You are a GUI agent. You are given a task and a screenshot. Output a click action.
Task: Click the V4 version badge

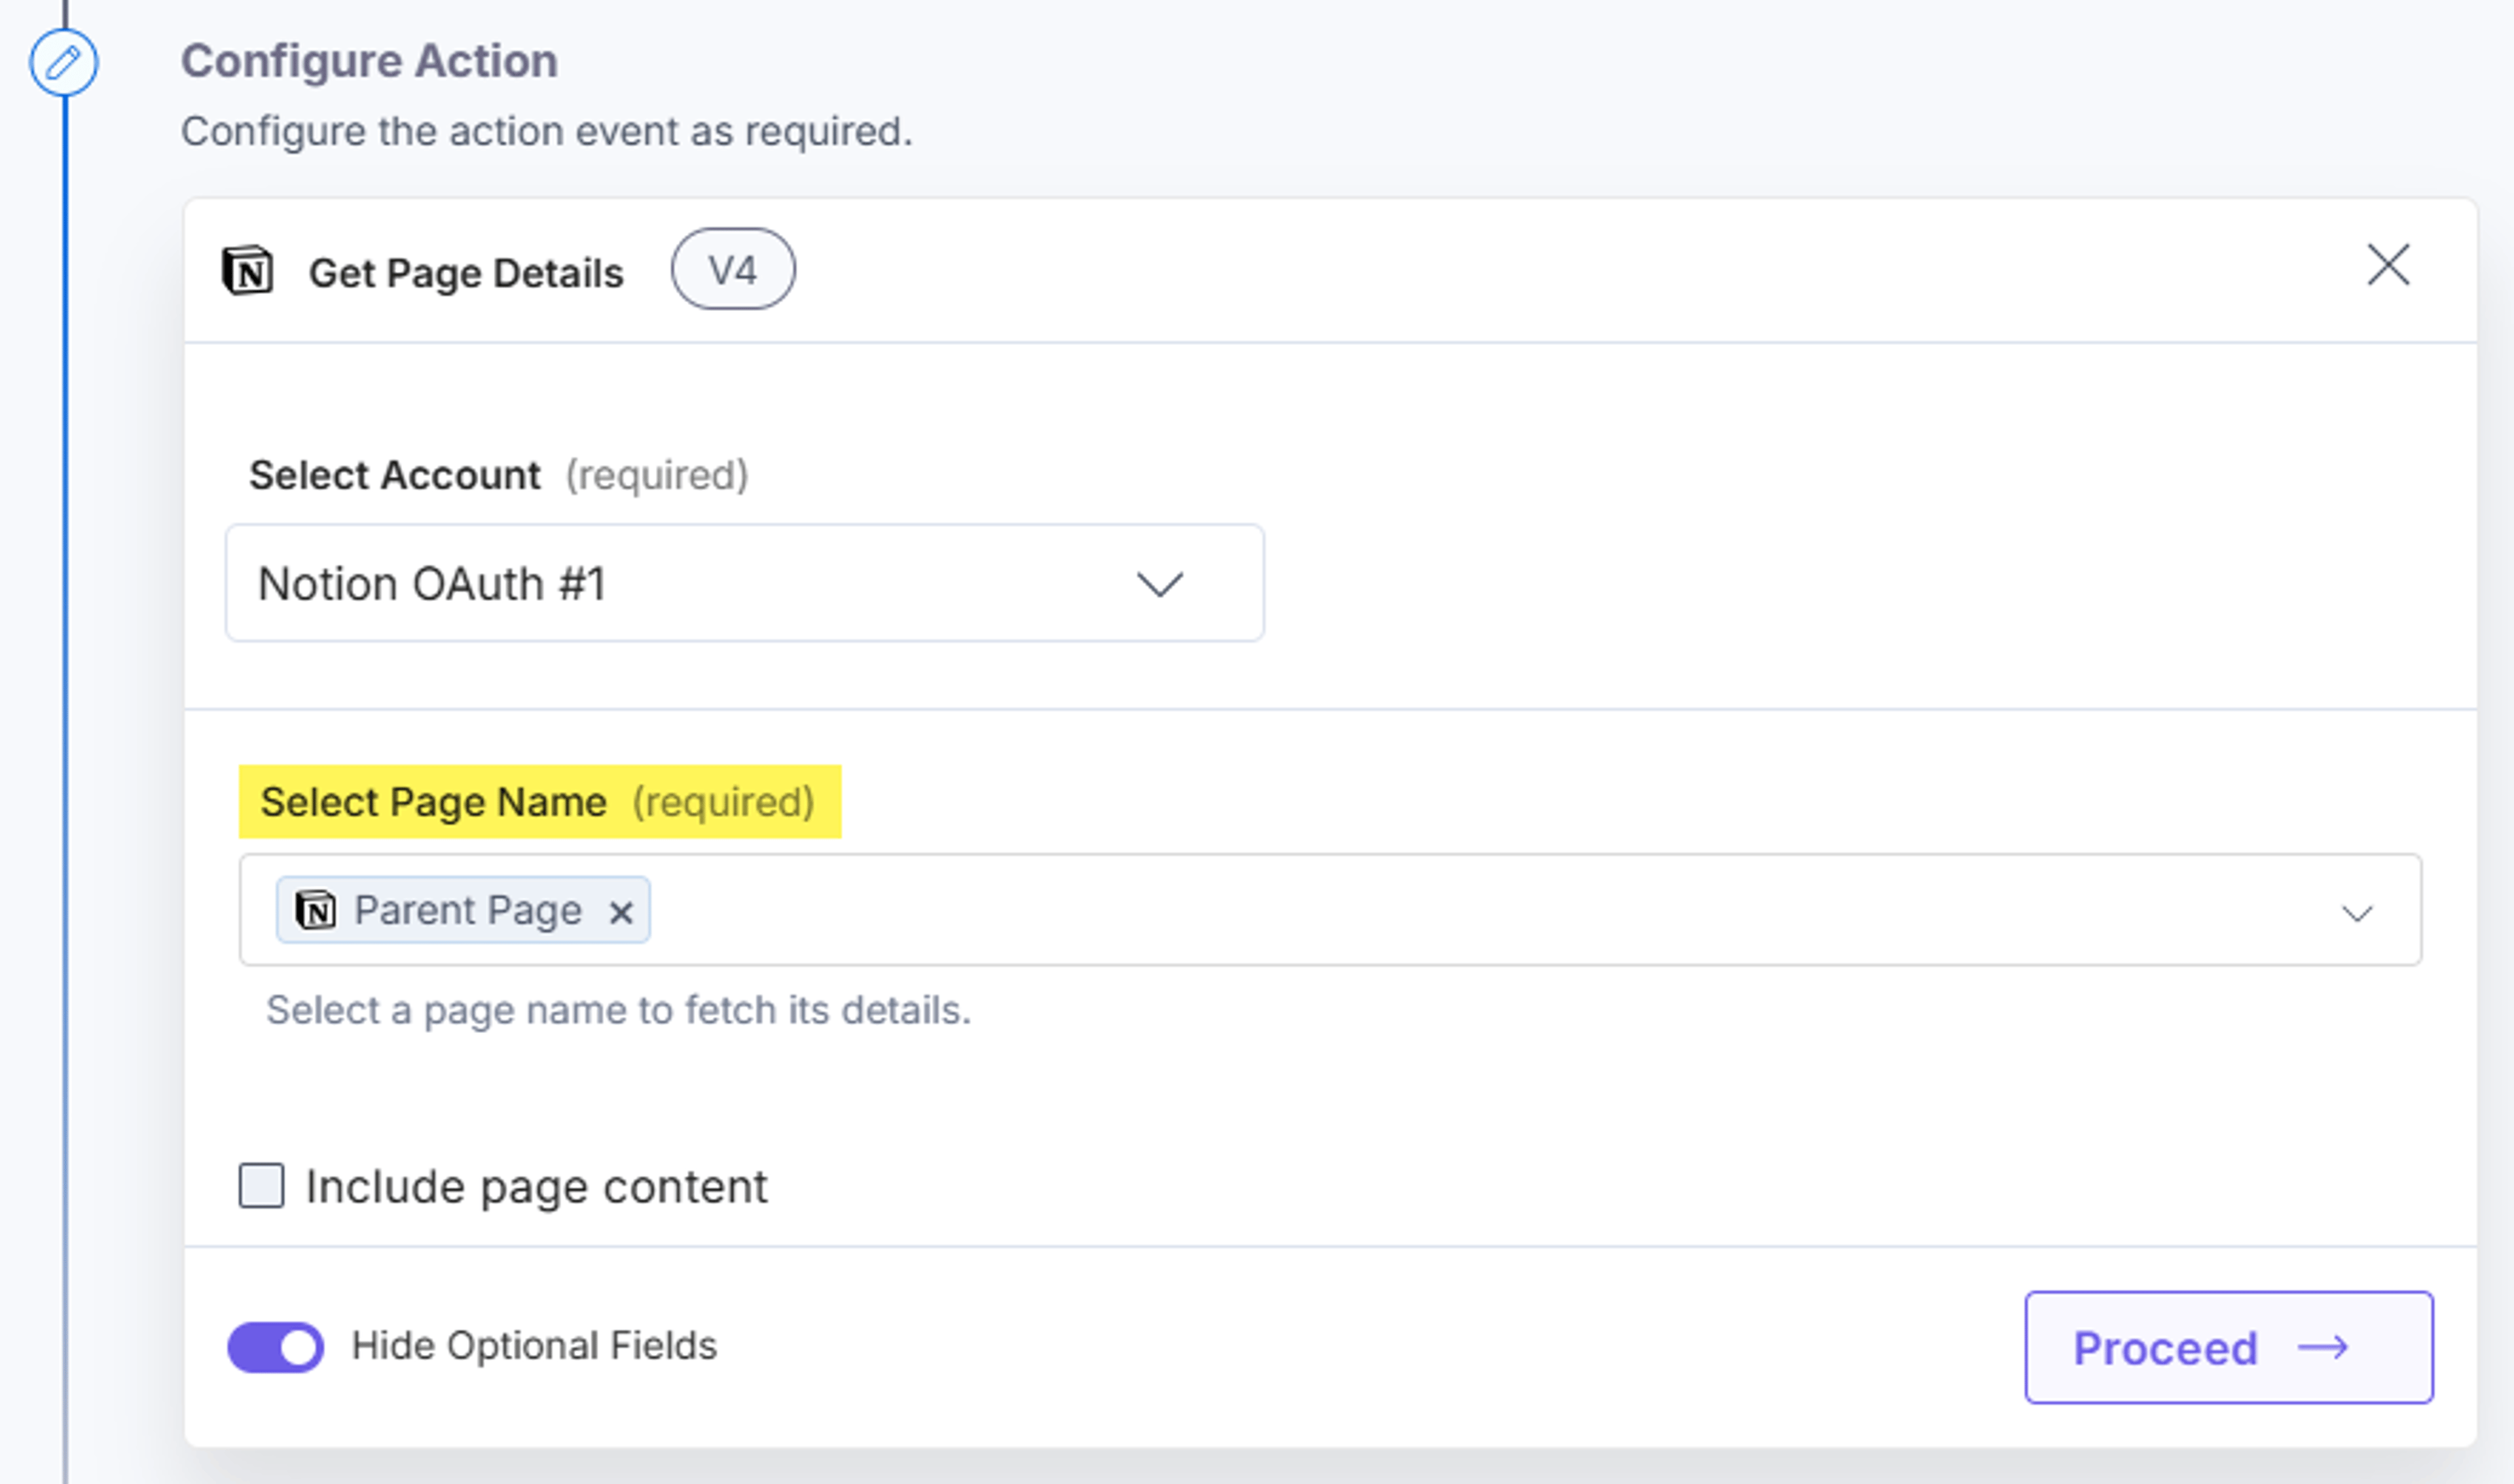733,270
